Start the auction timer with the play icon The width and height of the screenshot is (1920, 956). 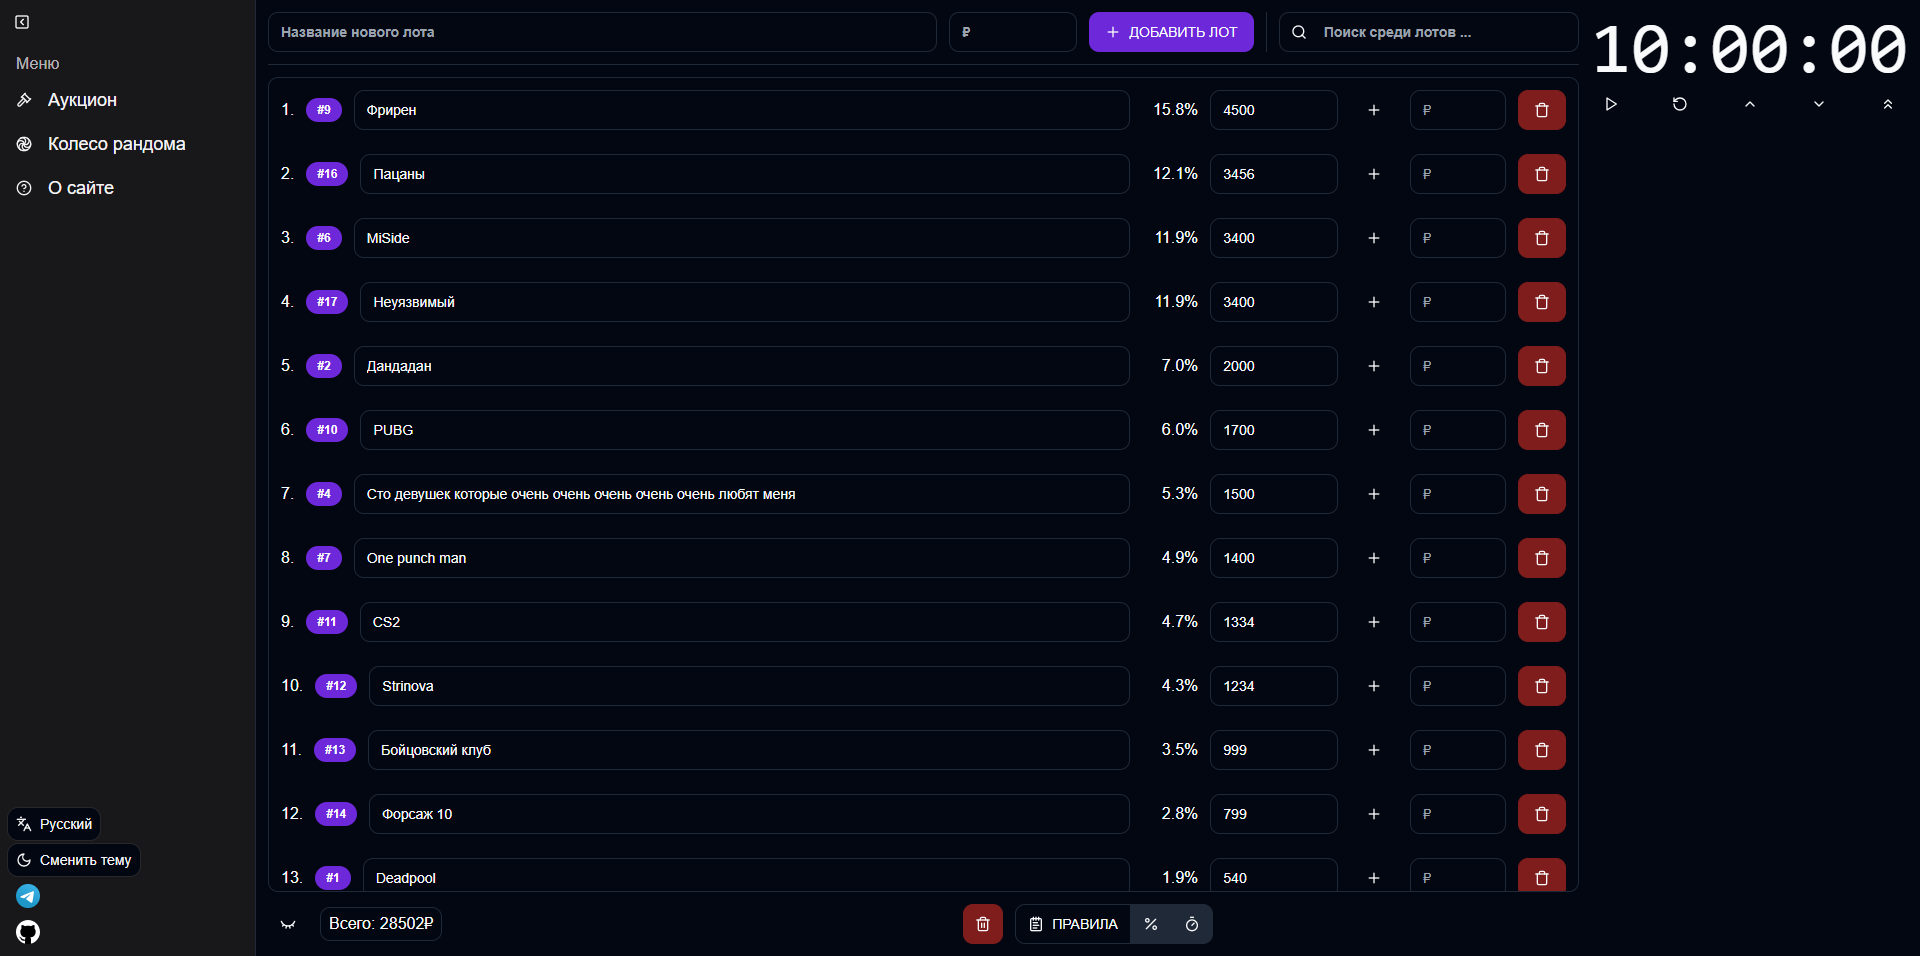point(1611,104)
